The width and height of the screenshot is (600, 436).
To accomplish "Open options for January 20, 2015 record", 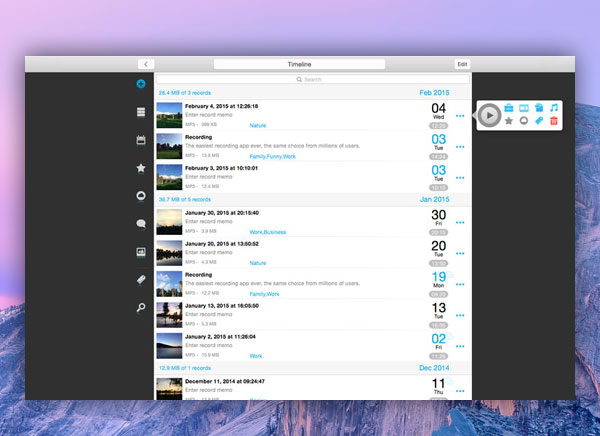I will [x=460, y=253].
